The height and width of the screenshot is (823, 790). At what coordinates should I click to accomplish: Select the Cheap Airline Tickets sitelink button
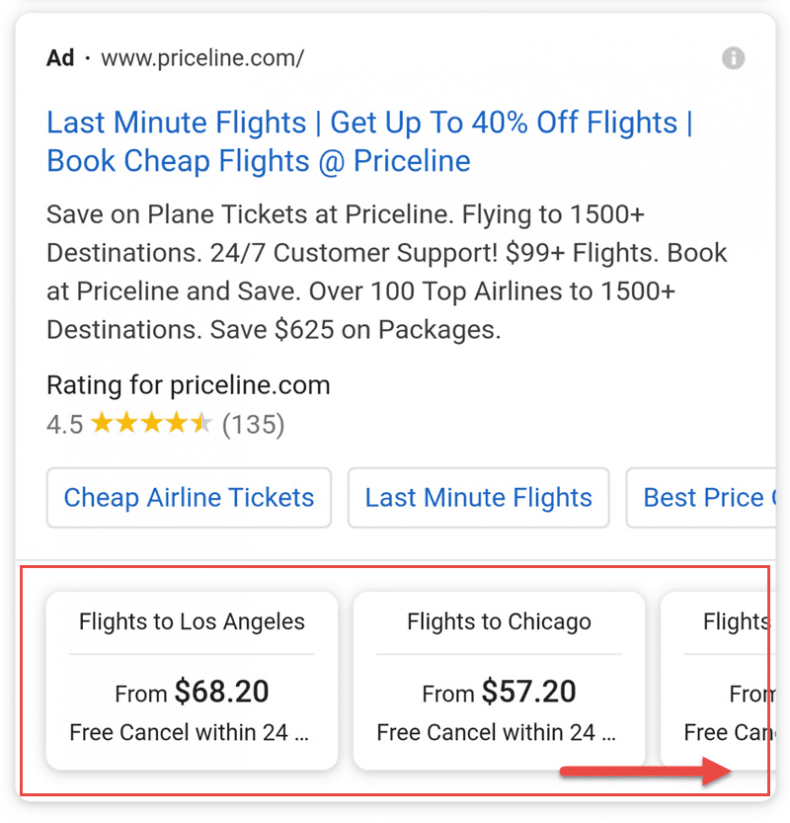(189, 497)
